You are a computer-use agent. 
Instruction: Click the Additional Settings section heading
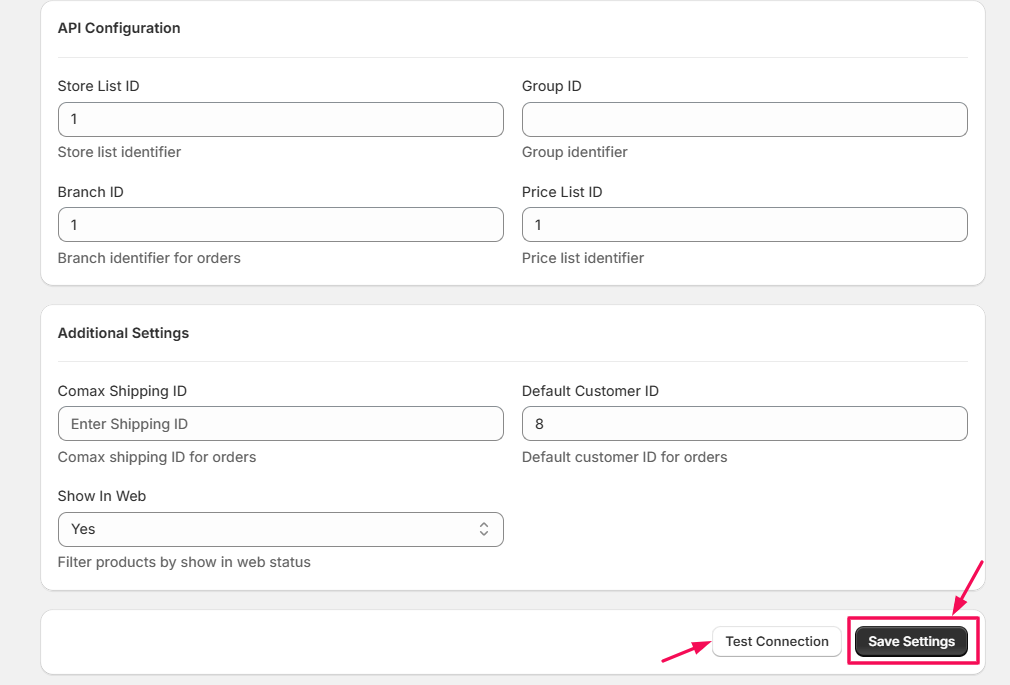click(x=123, y=333)
